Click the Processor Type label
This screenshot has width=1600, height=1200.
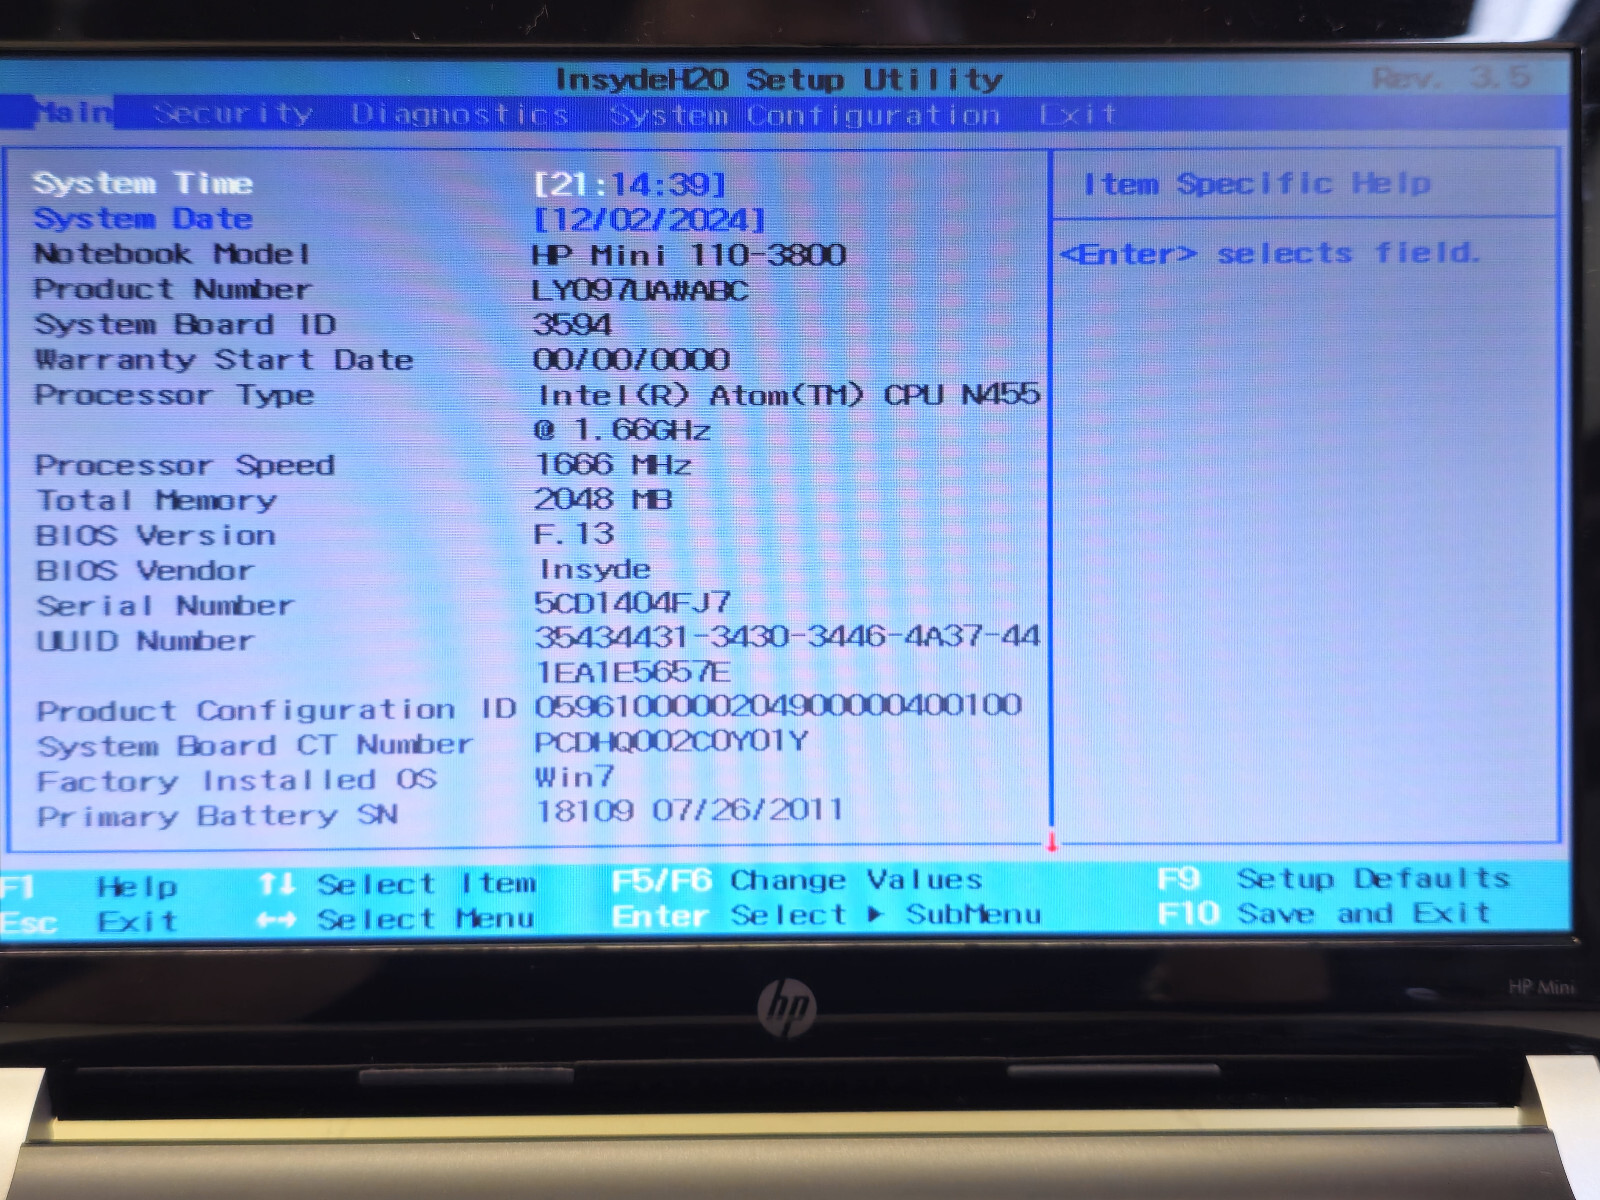tap(174, 395)
